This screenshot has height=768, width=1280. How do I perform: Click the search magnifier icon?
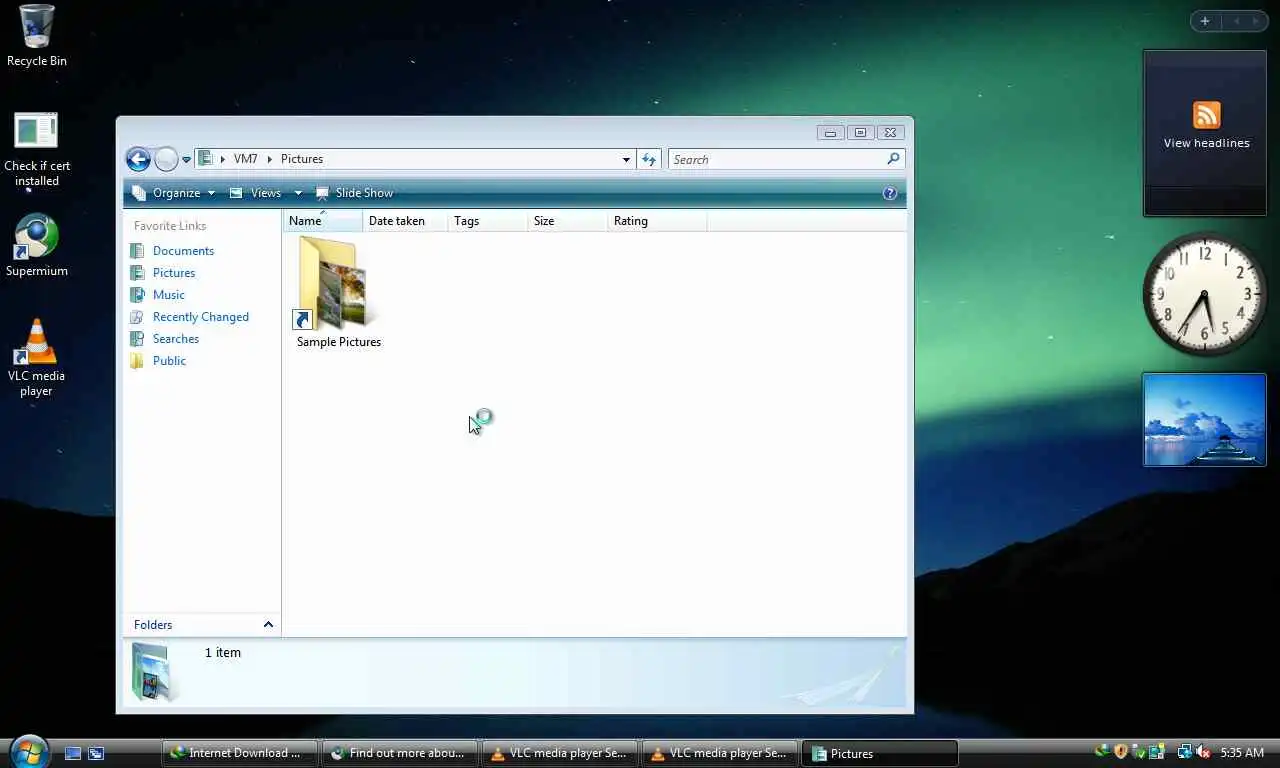point(894,158)
